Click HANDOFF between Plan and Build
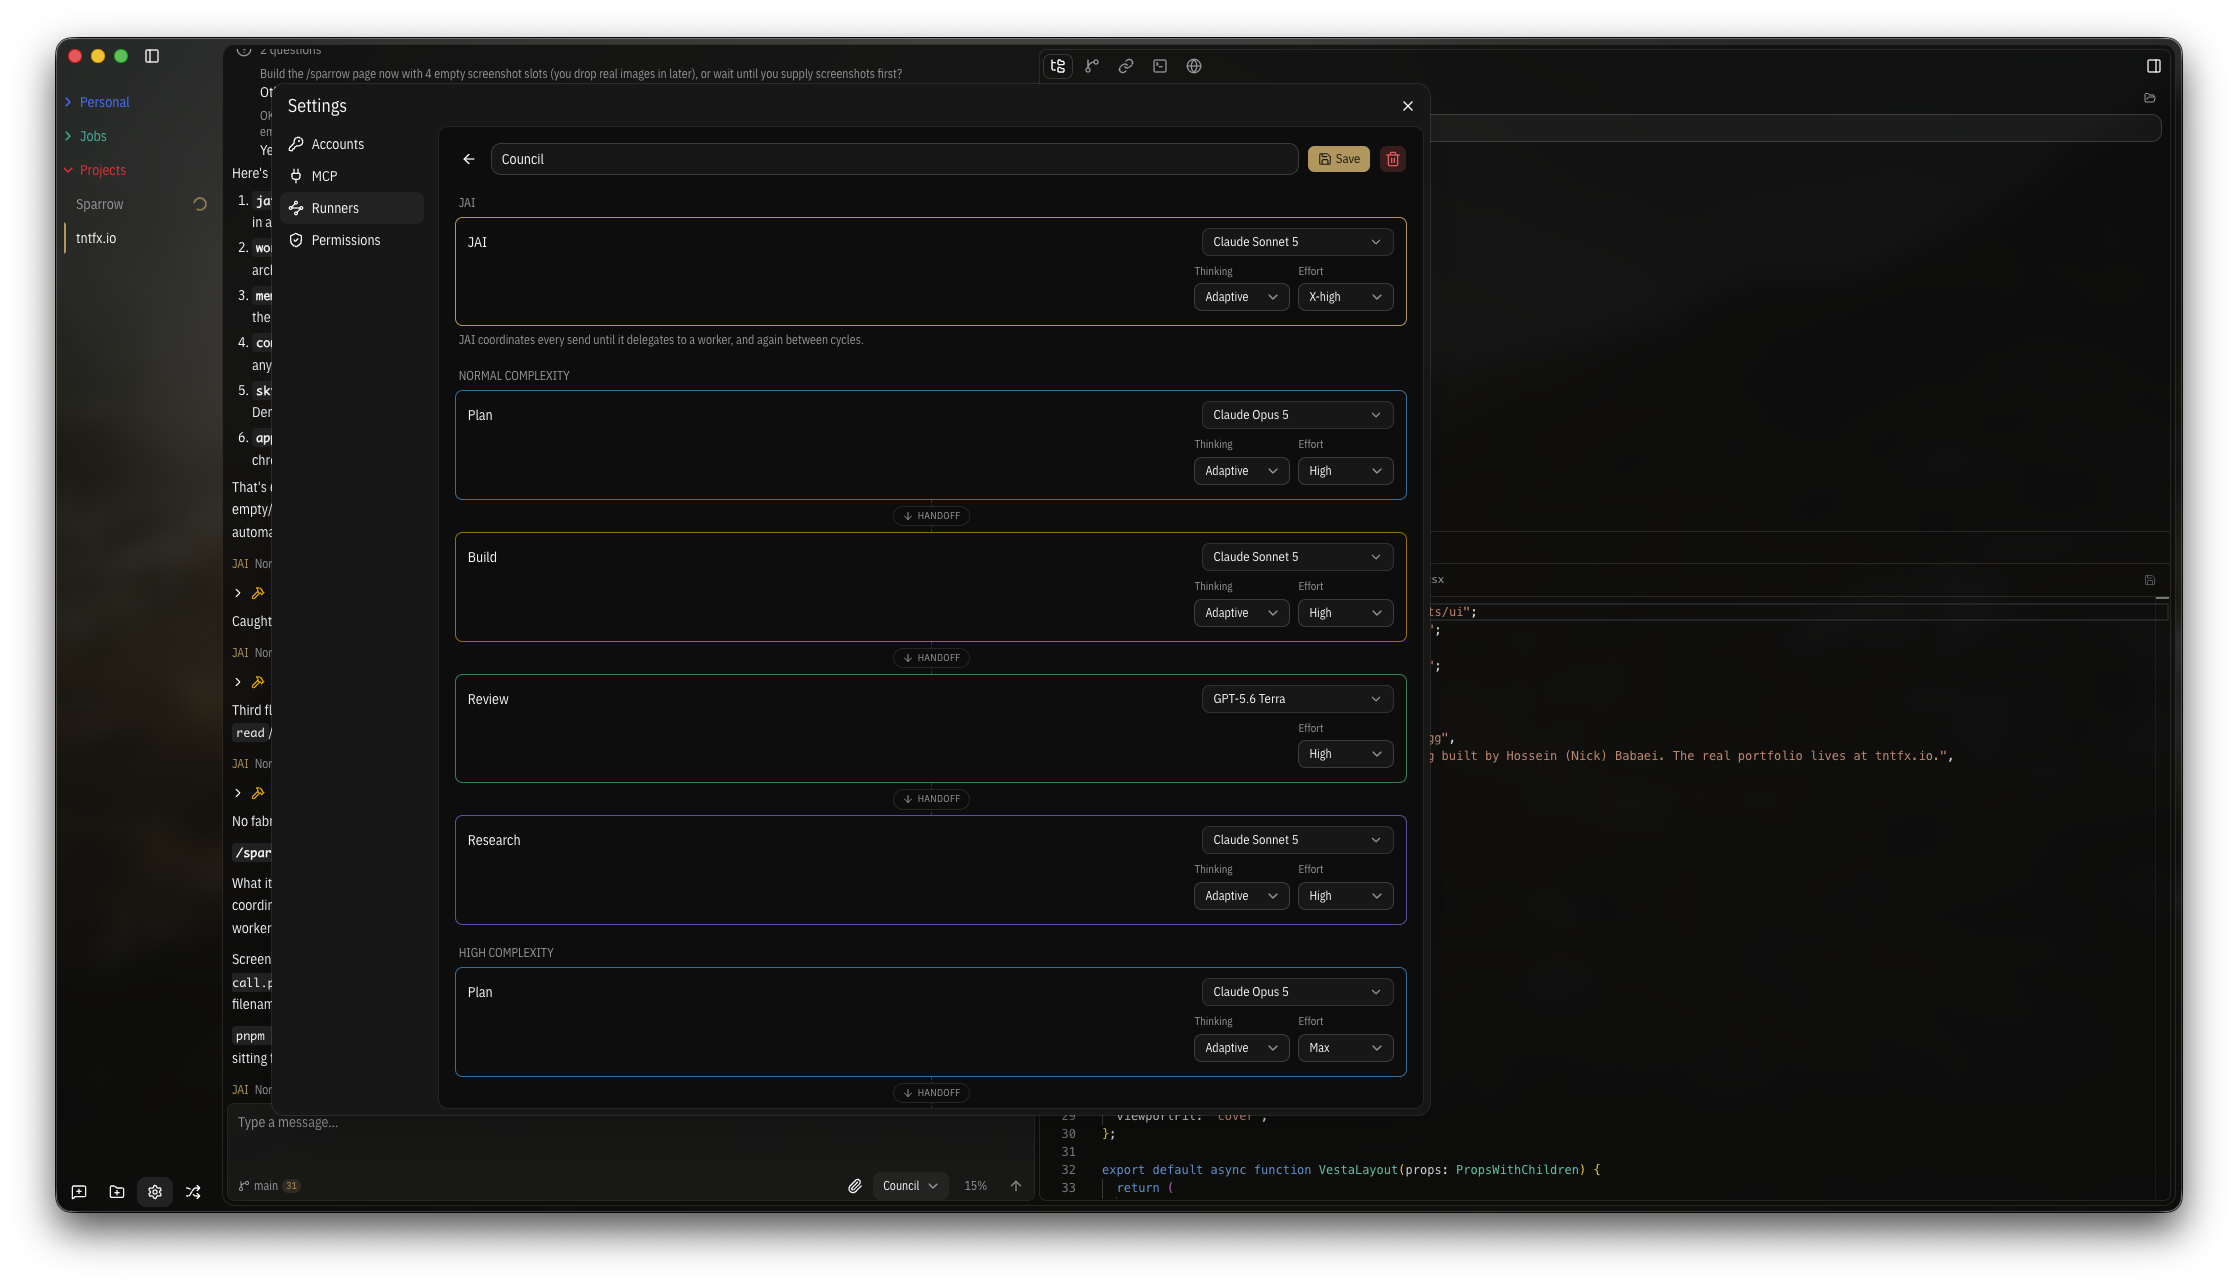Image resolution: width=2238 pixels, height=1286 pixels. point(931,516)
